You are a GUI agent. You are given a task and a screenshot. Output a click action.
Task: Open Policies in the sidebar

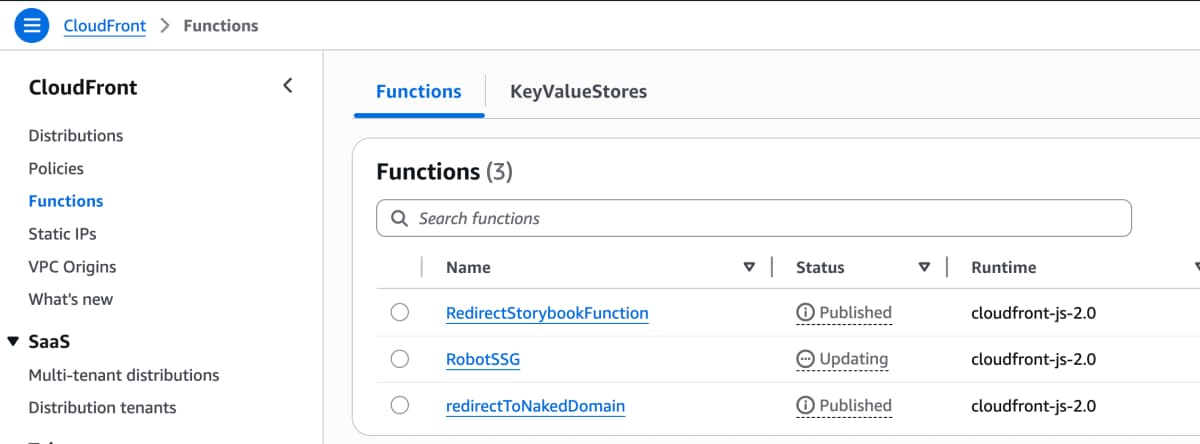click(x=56, y=168)
